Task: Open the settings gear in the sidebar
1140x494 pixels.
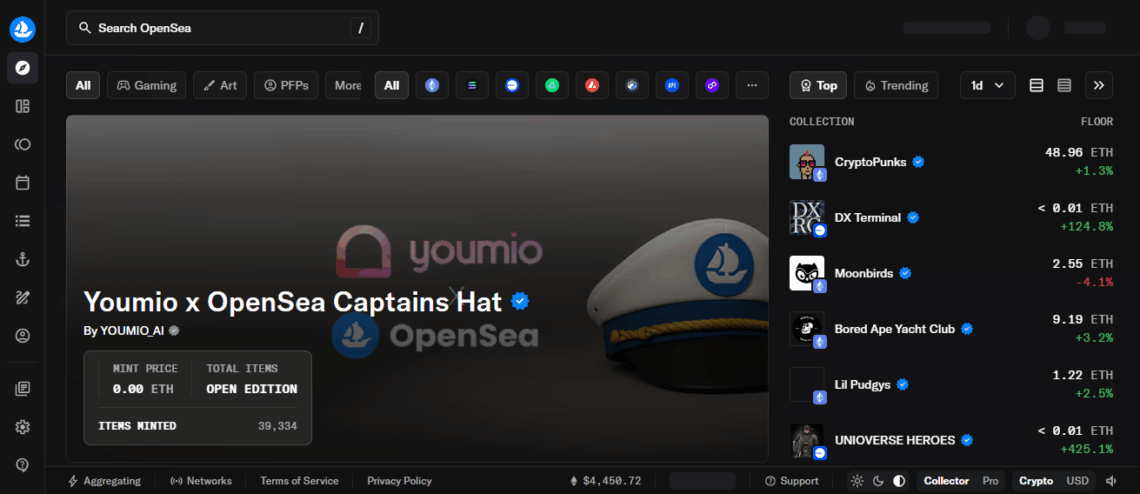Action: pyautogui.click(x=22, y=427)
